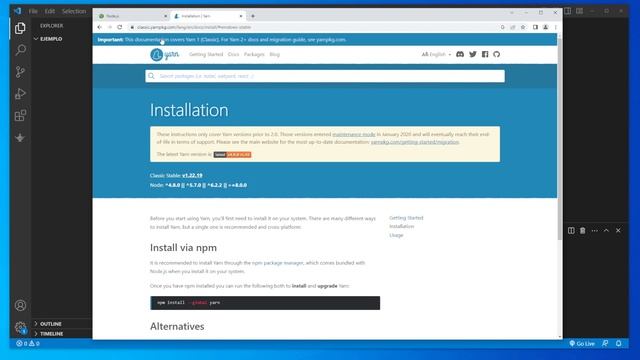Reload the Yarn installation page
640x360 pixels.
click(120, 27)
